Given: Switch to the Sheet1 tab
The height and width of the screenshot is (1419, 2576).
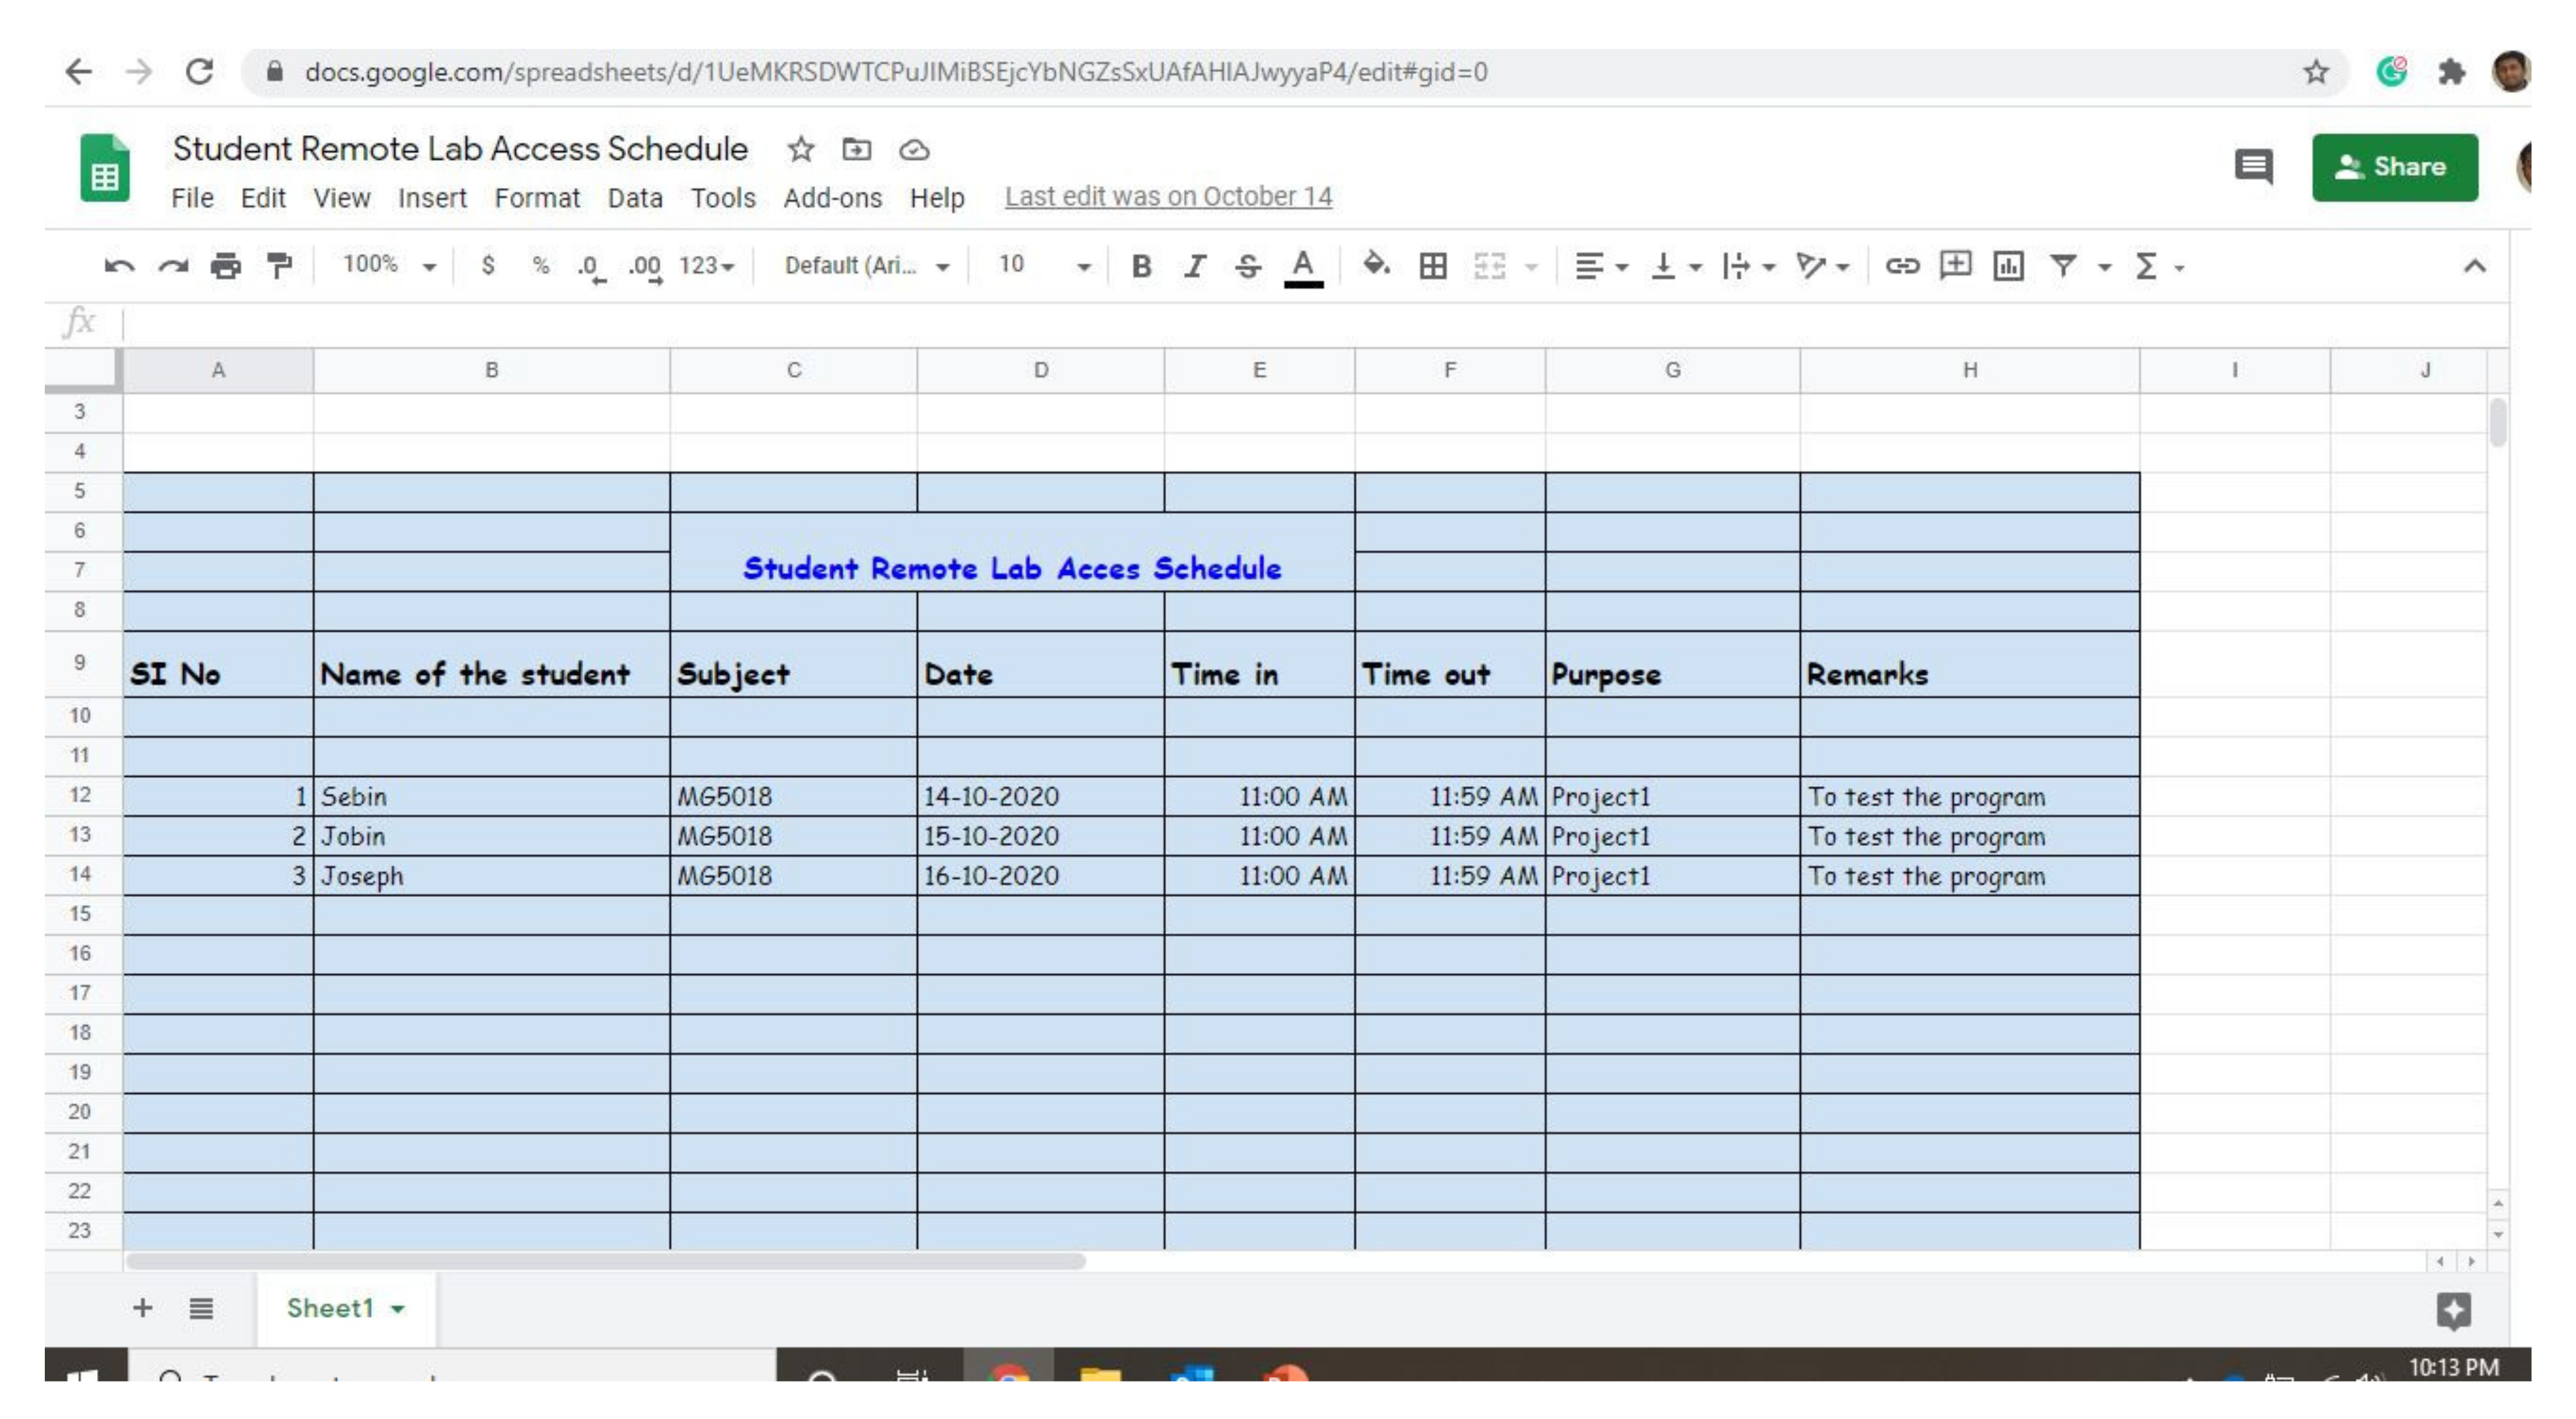Looking at the screenshot, I should coord(331,1308).
